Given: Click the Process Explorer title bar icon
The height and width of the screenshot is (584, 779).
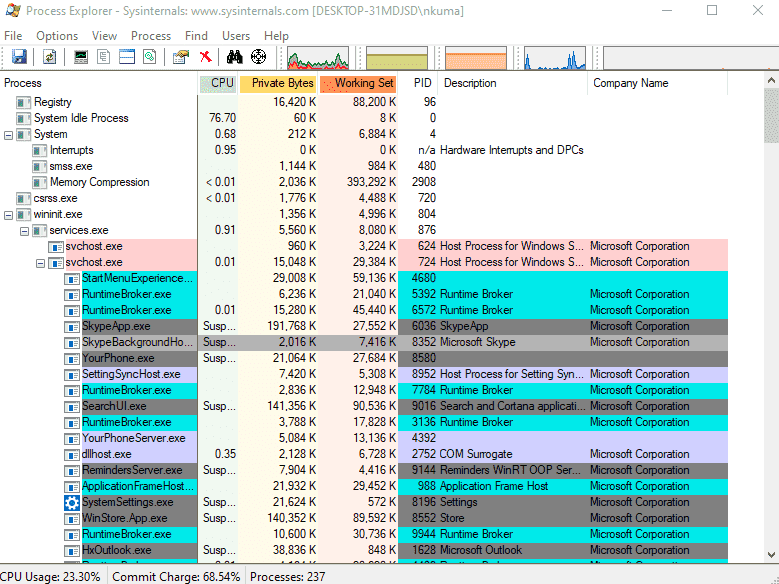Looking at the screenshot, I should click(13, 10).
